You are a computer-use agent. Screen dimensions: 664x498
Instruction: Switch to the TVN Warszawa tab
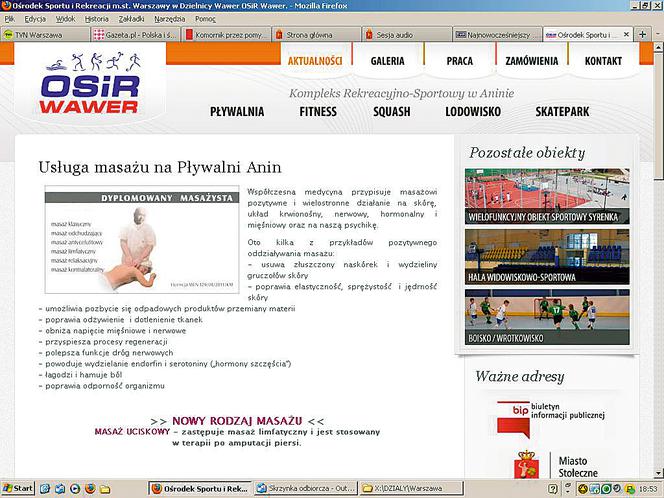point(45,35)
